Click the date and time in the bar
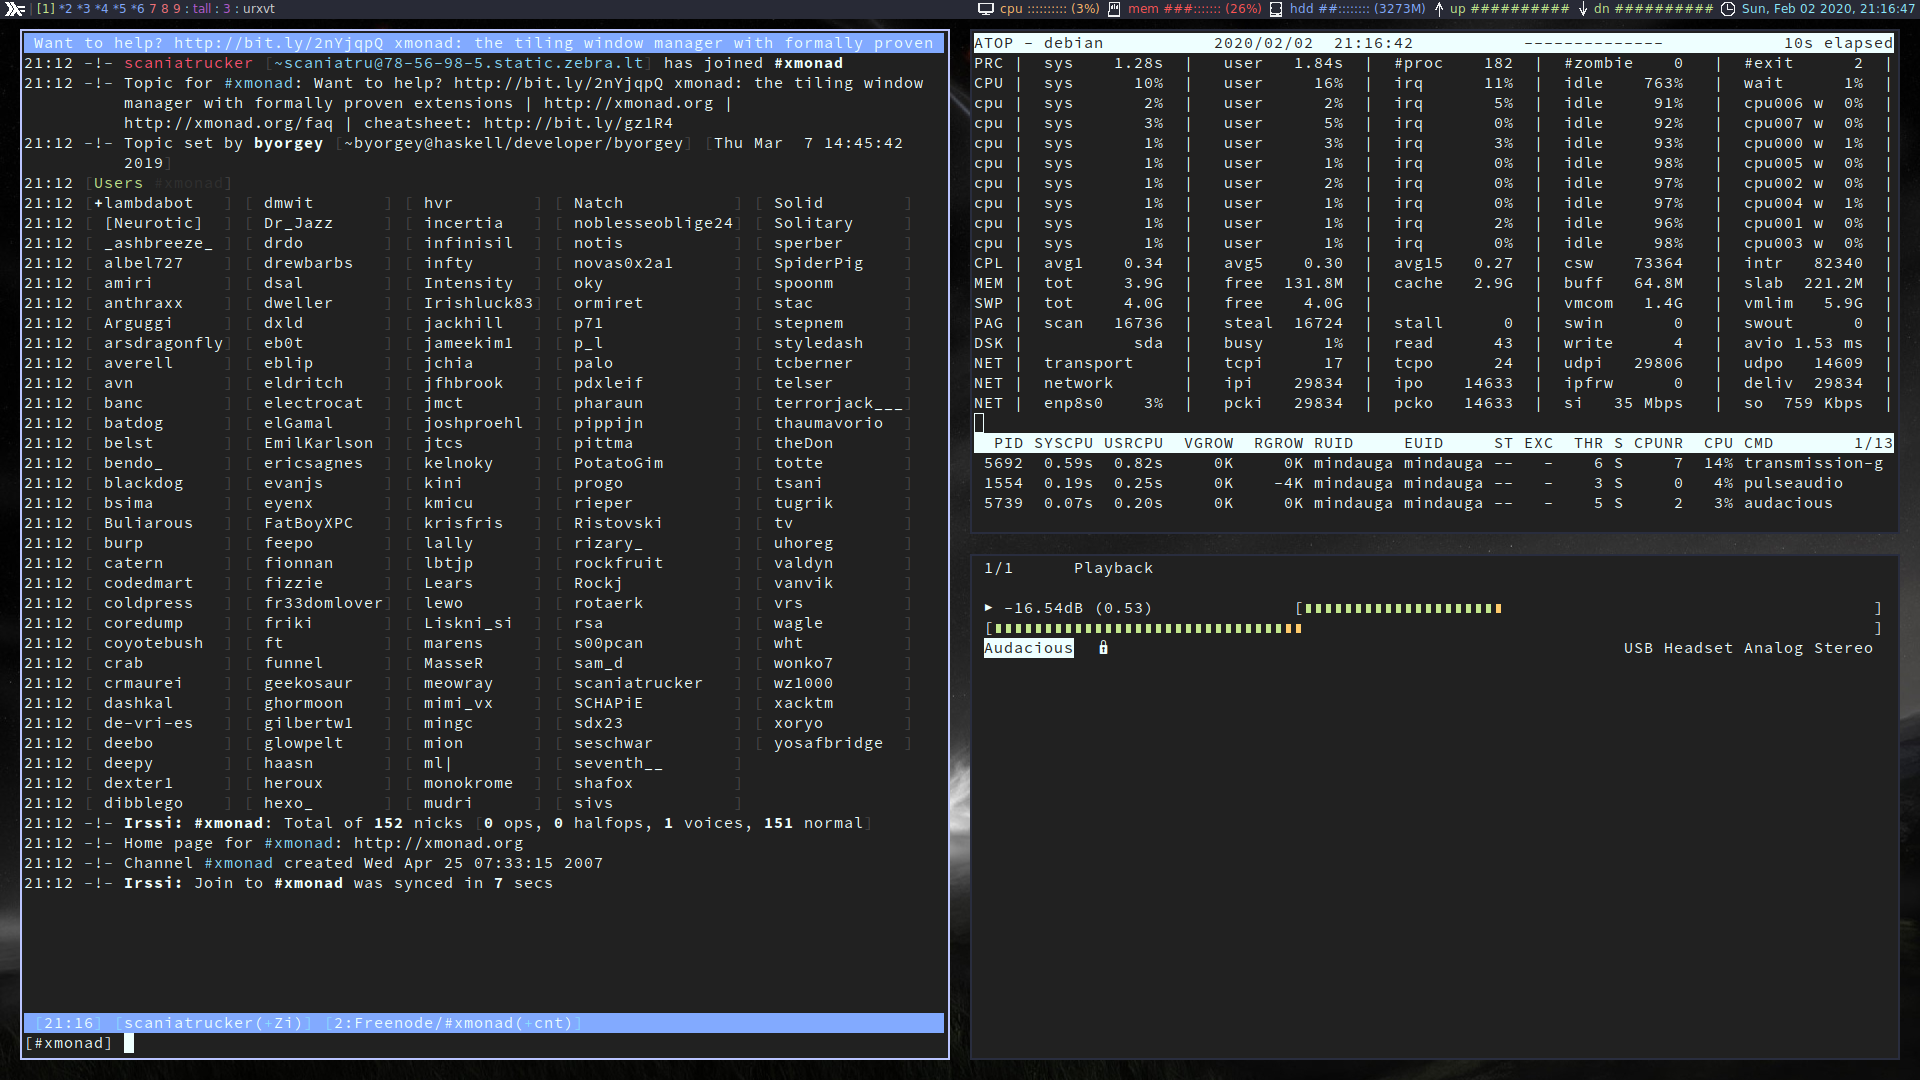1920x1080 pixels. pos(1829,9)
